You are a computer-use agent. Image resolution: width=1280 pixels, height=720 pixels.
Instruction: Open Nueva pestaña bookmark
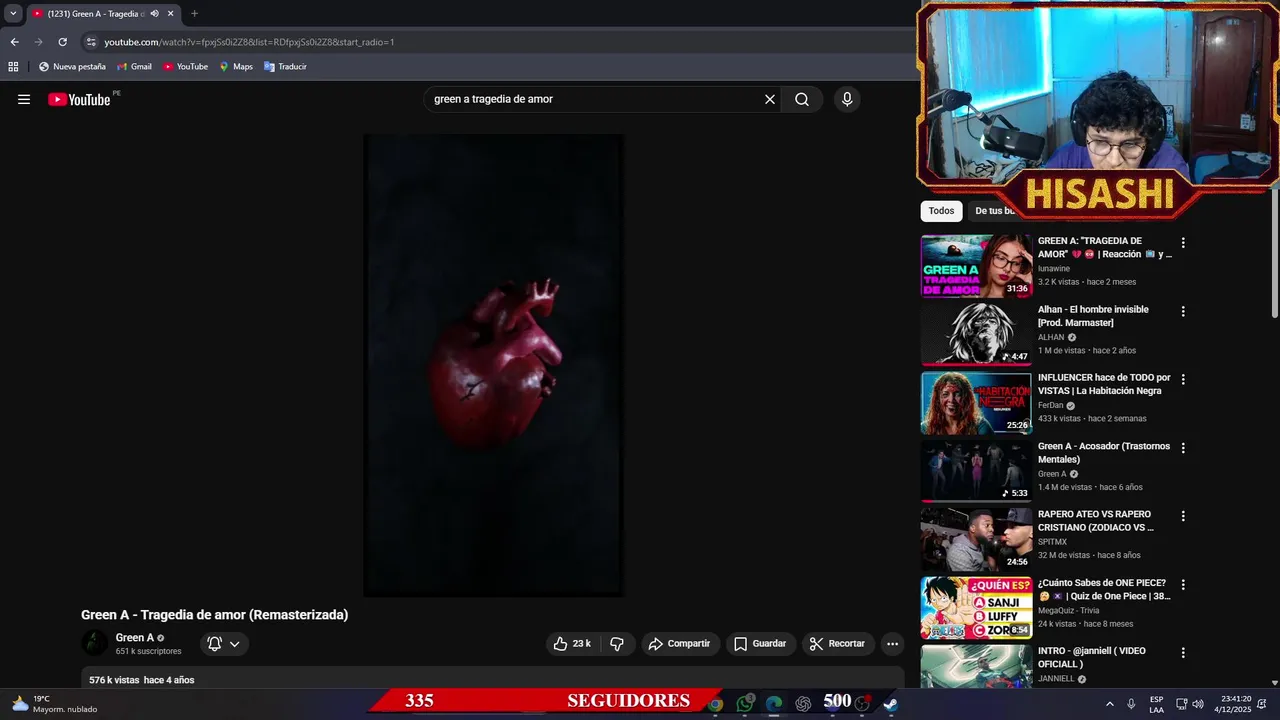pyautogui.click(x=72, y=67)
